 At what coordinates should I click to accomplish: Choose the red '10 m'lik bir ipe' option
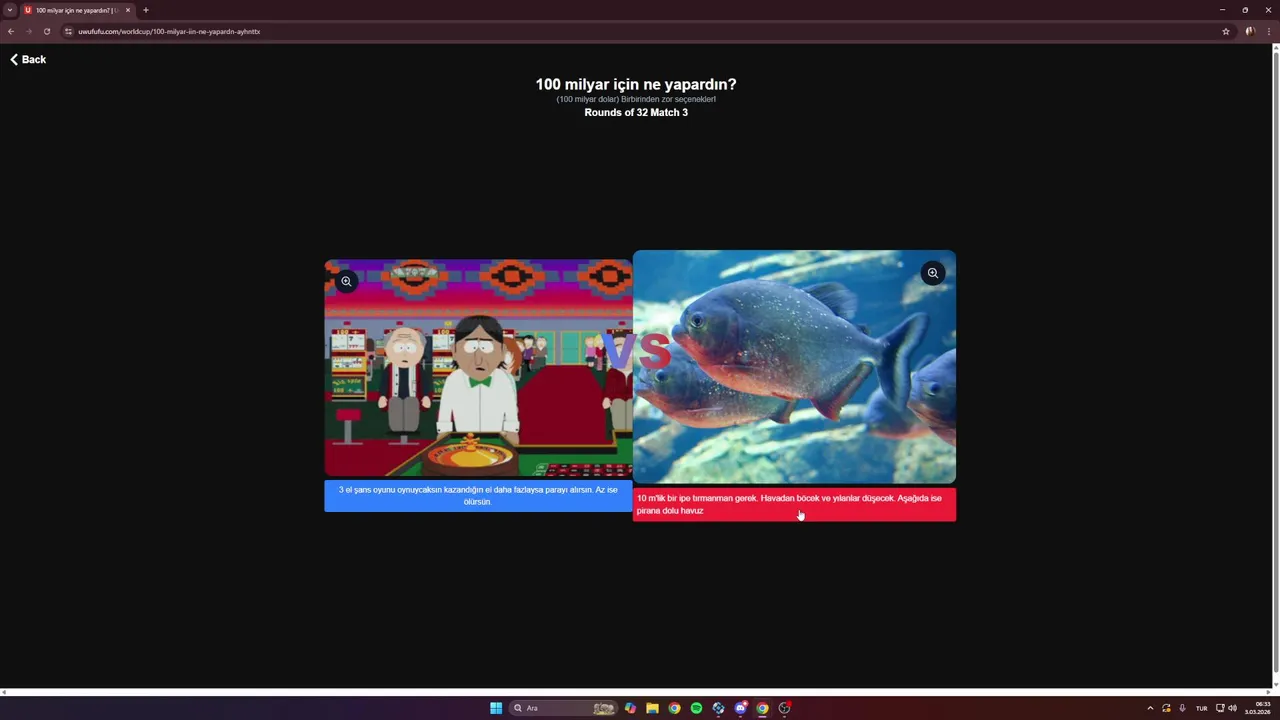coord(794,505)
